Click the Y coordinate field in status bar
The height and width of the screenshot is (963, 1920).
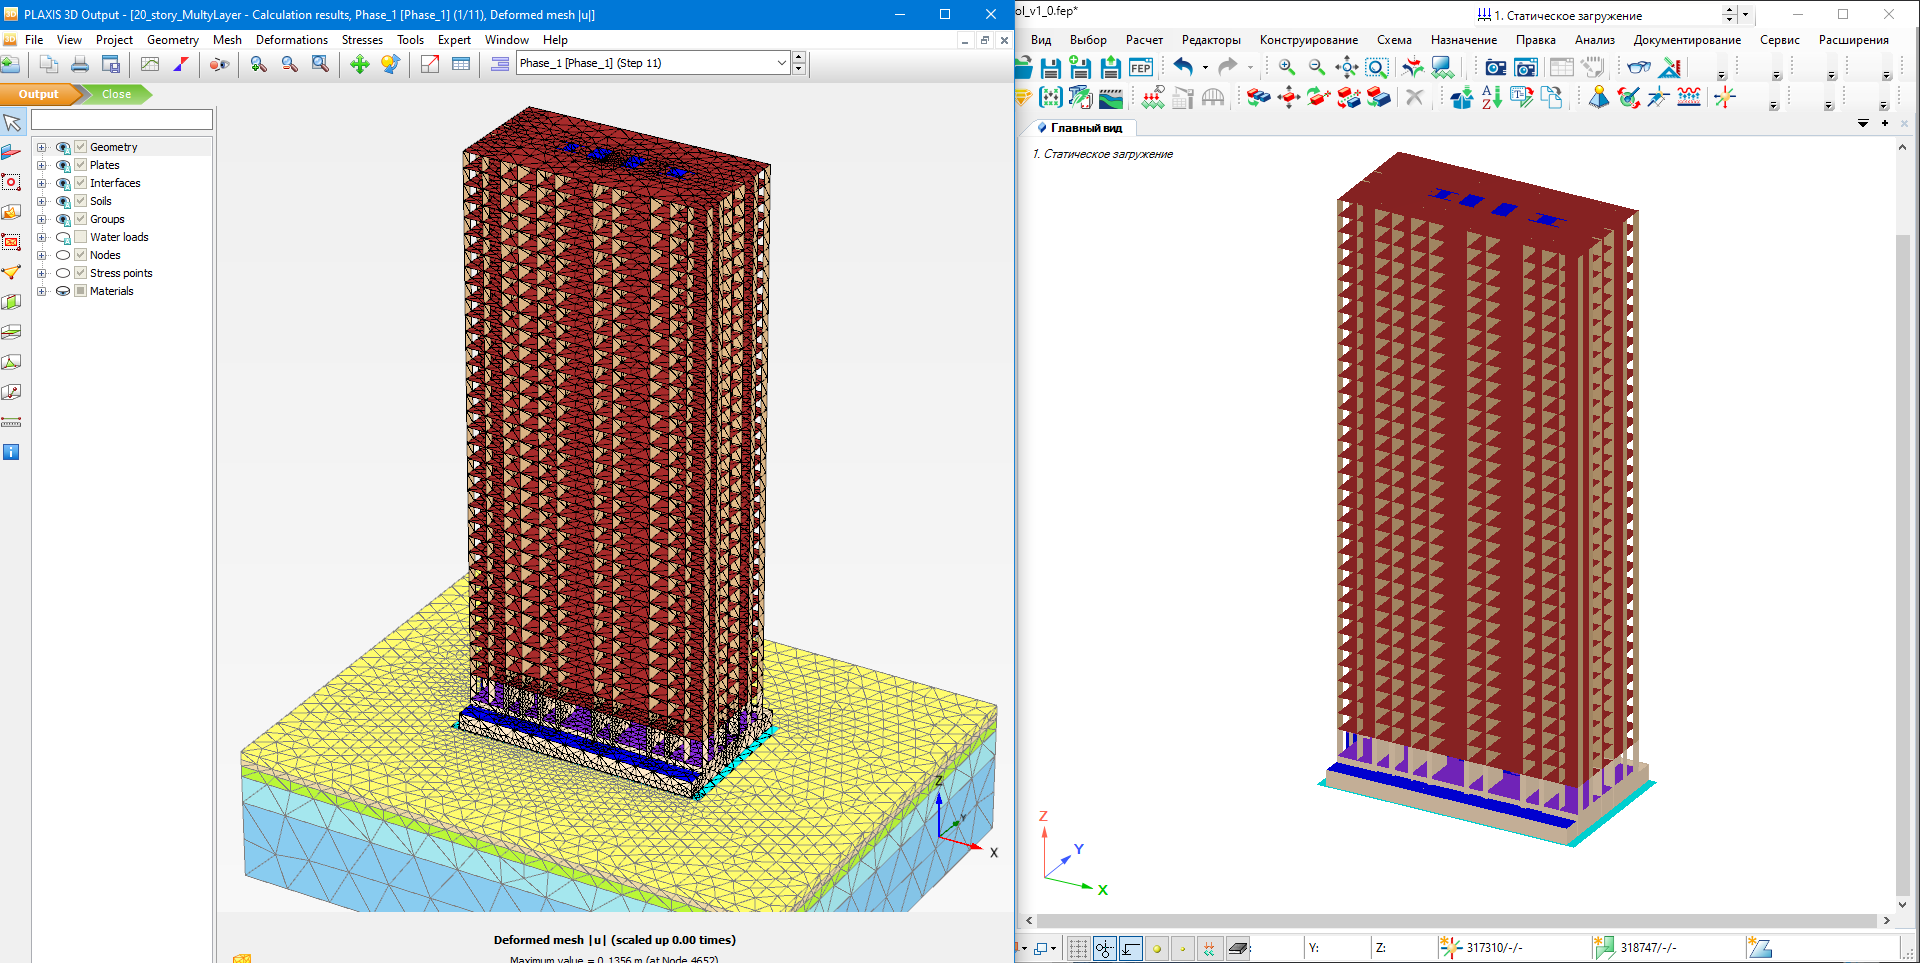[x=1336, y=947]
